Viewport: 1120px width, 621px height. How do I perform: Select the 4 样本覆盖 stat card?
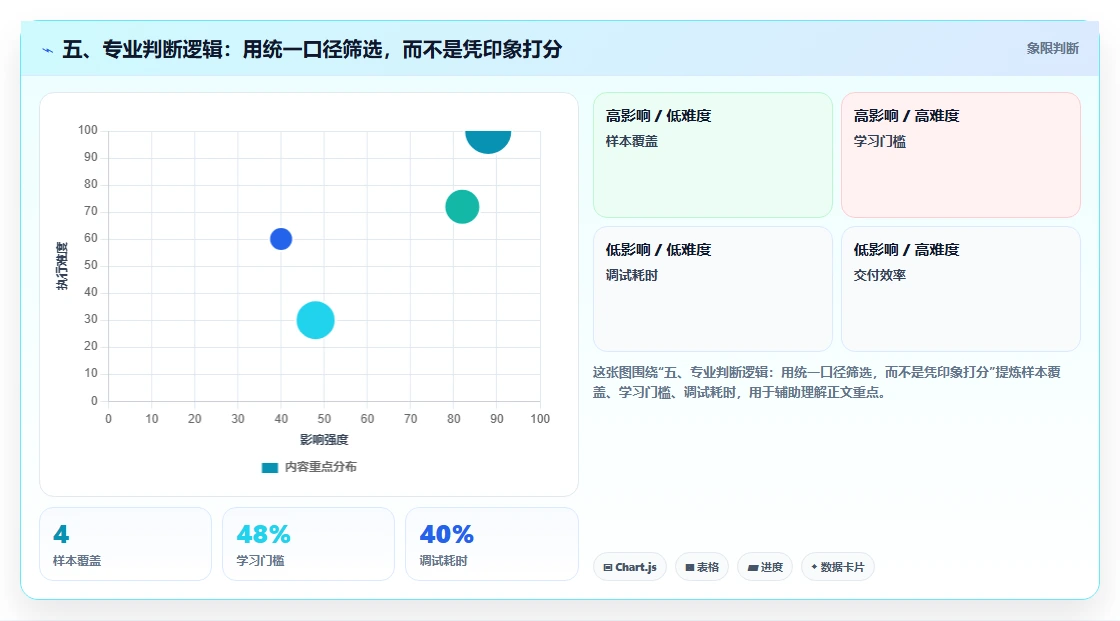(126, 544)
